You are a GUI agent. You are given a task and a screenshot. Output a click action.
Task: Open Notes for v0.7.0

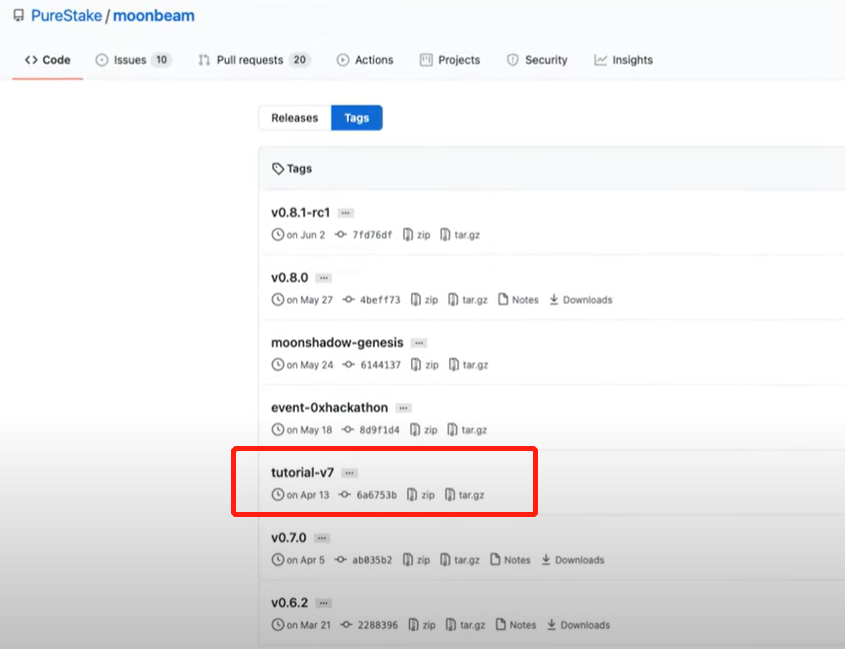coord(510,560)
